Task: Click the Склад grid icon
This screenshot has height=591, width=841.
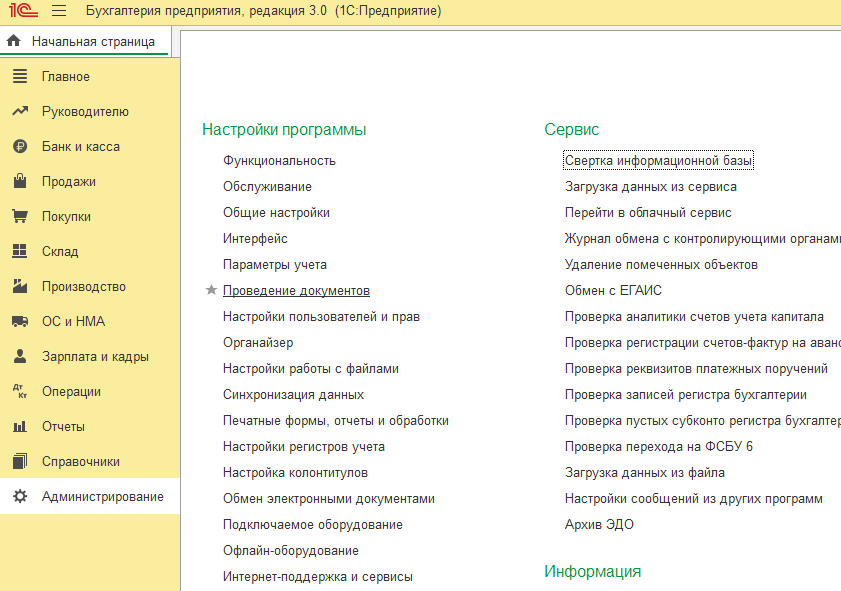Action: [20, 251]
